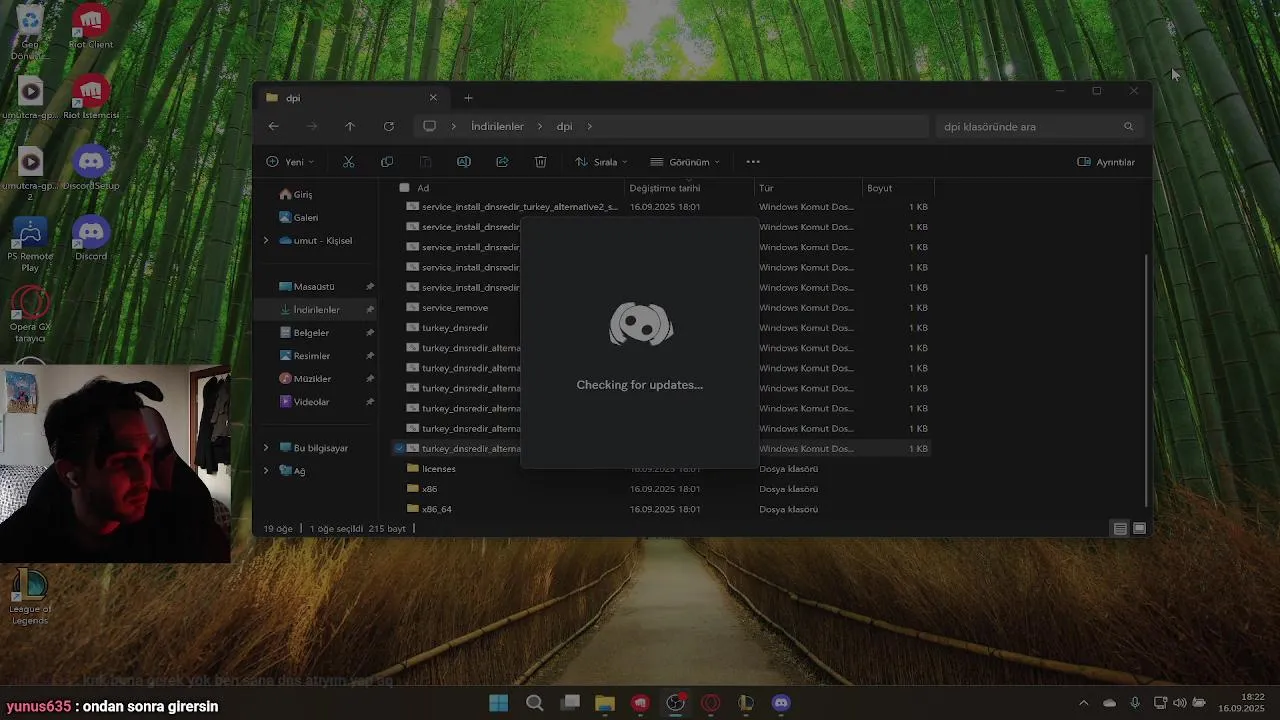Open the three-dots more options menu
The width and height of the screenshot is (1280, 720).
[753, 162]
